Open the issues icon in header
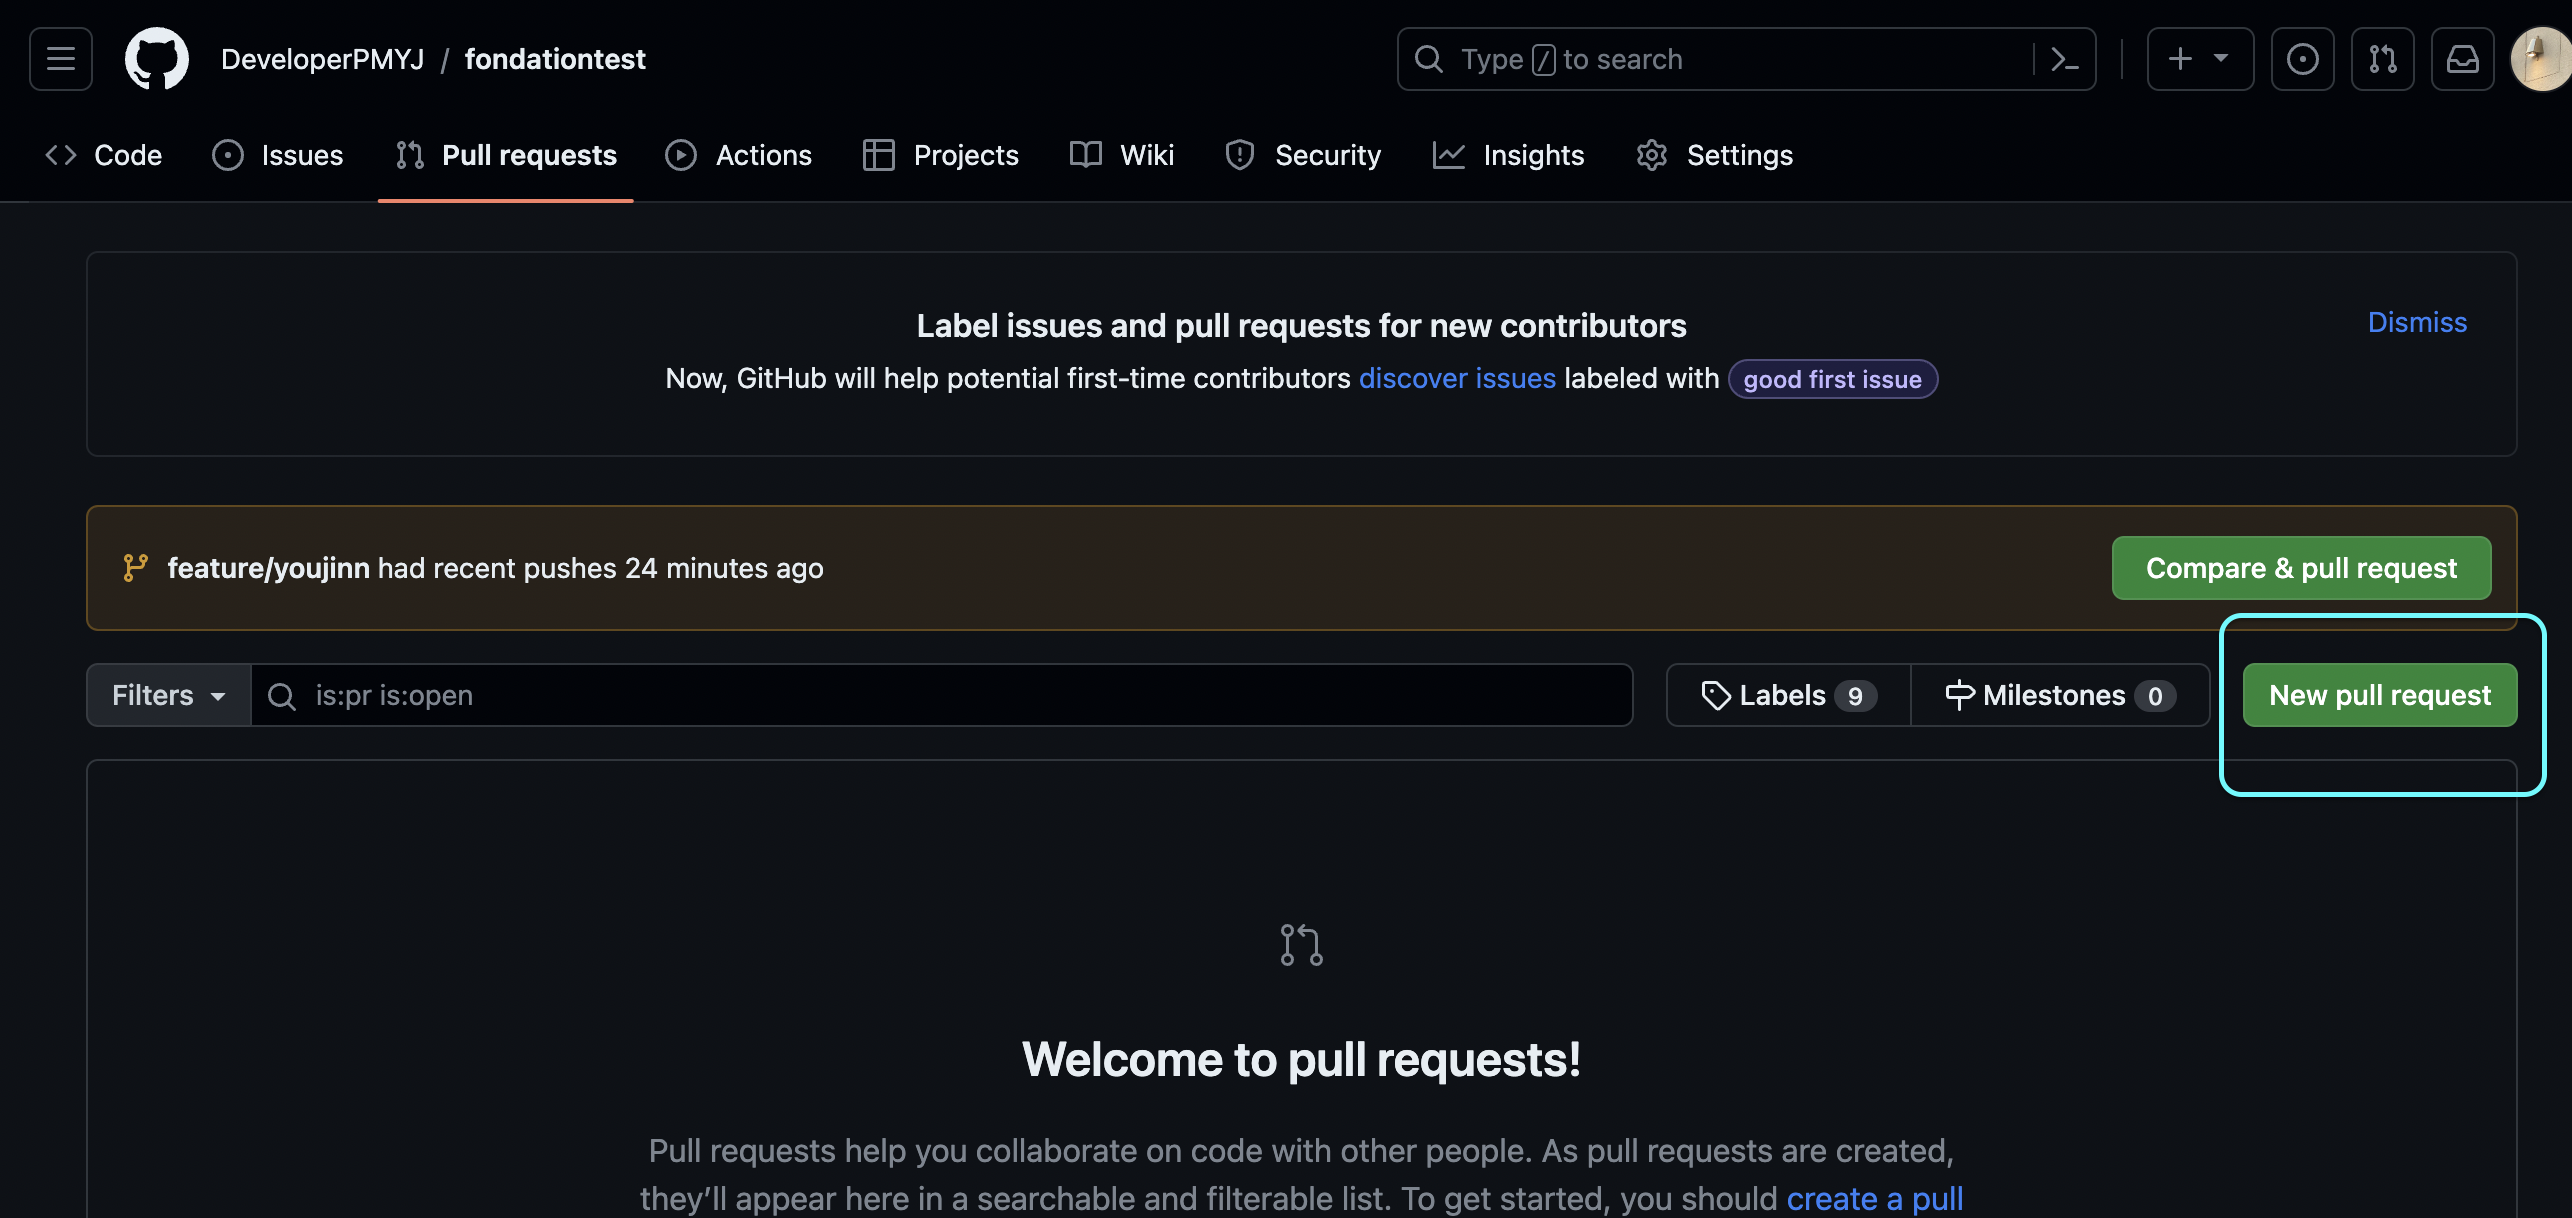 point(2302,59)
